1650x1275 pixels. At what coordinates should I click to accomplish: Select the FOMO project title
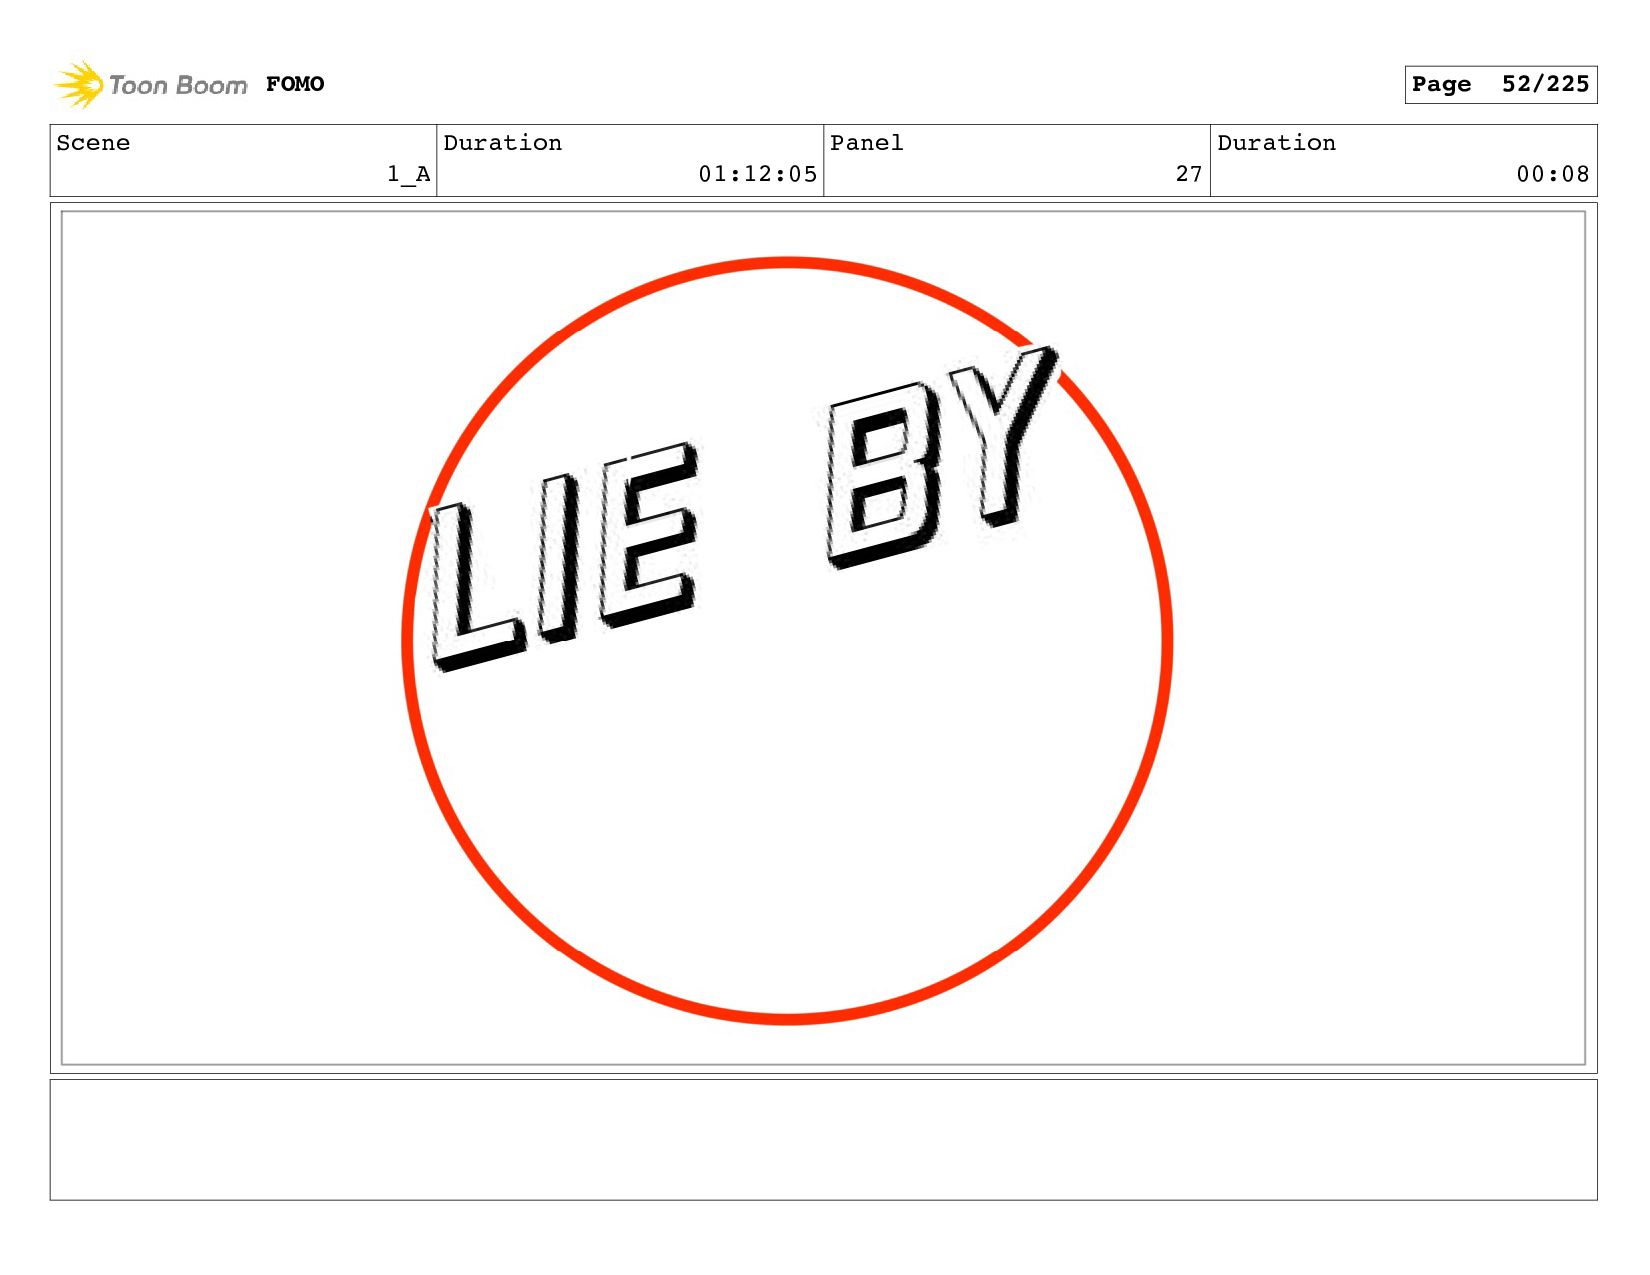point(295,84)
